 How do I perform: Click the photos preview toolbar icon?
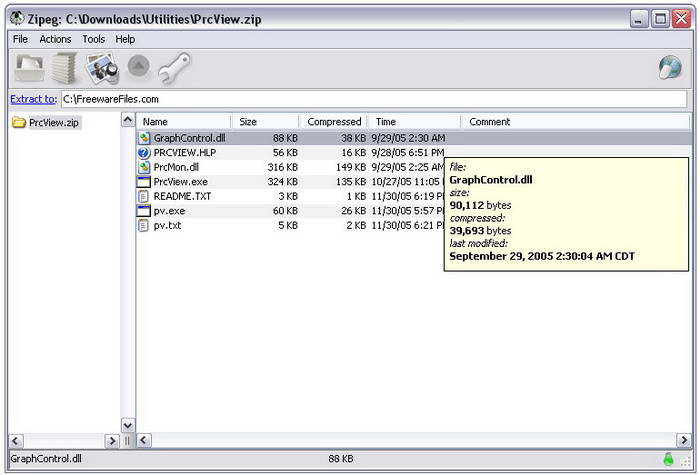coord(102,68)
